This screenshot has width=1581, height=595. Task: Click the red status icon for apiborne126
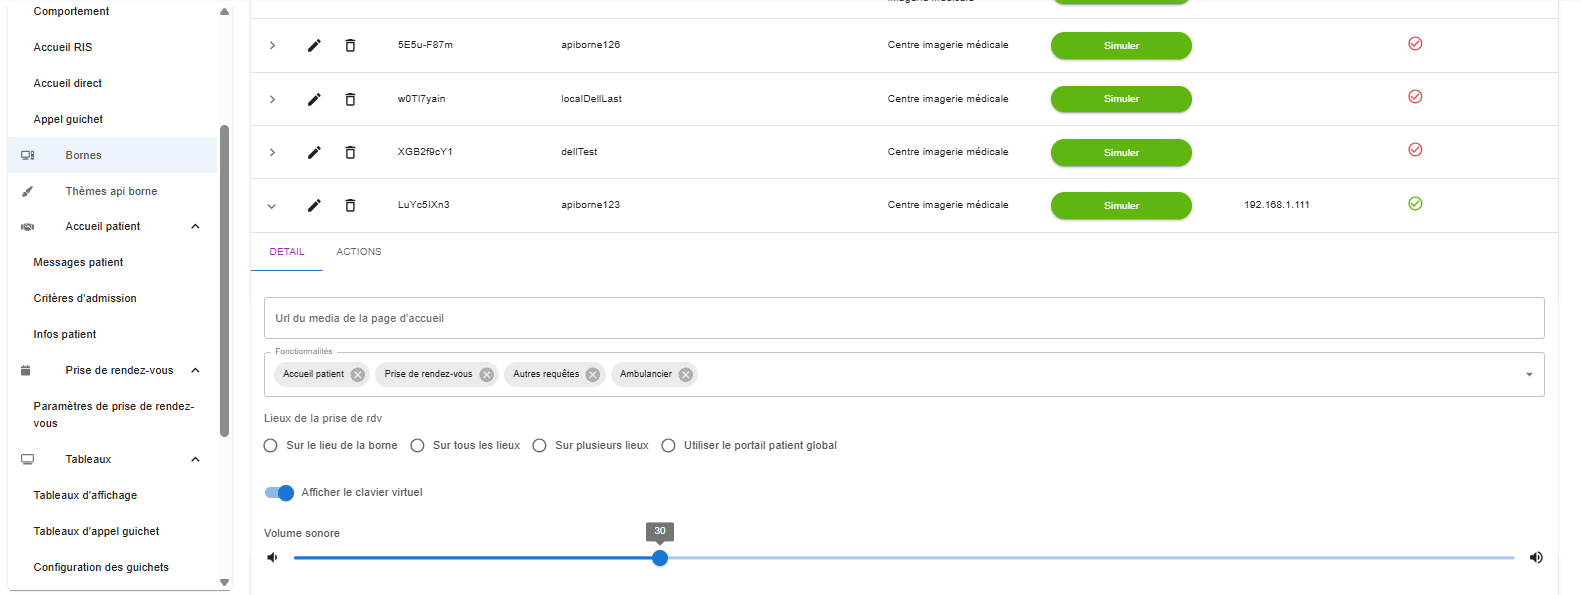coord(1415,43)
